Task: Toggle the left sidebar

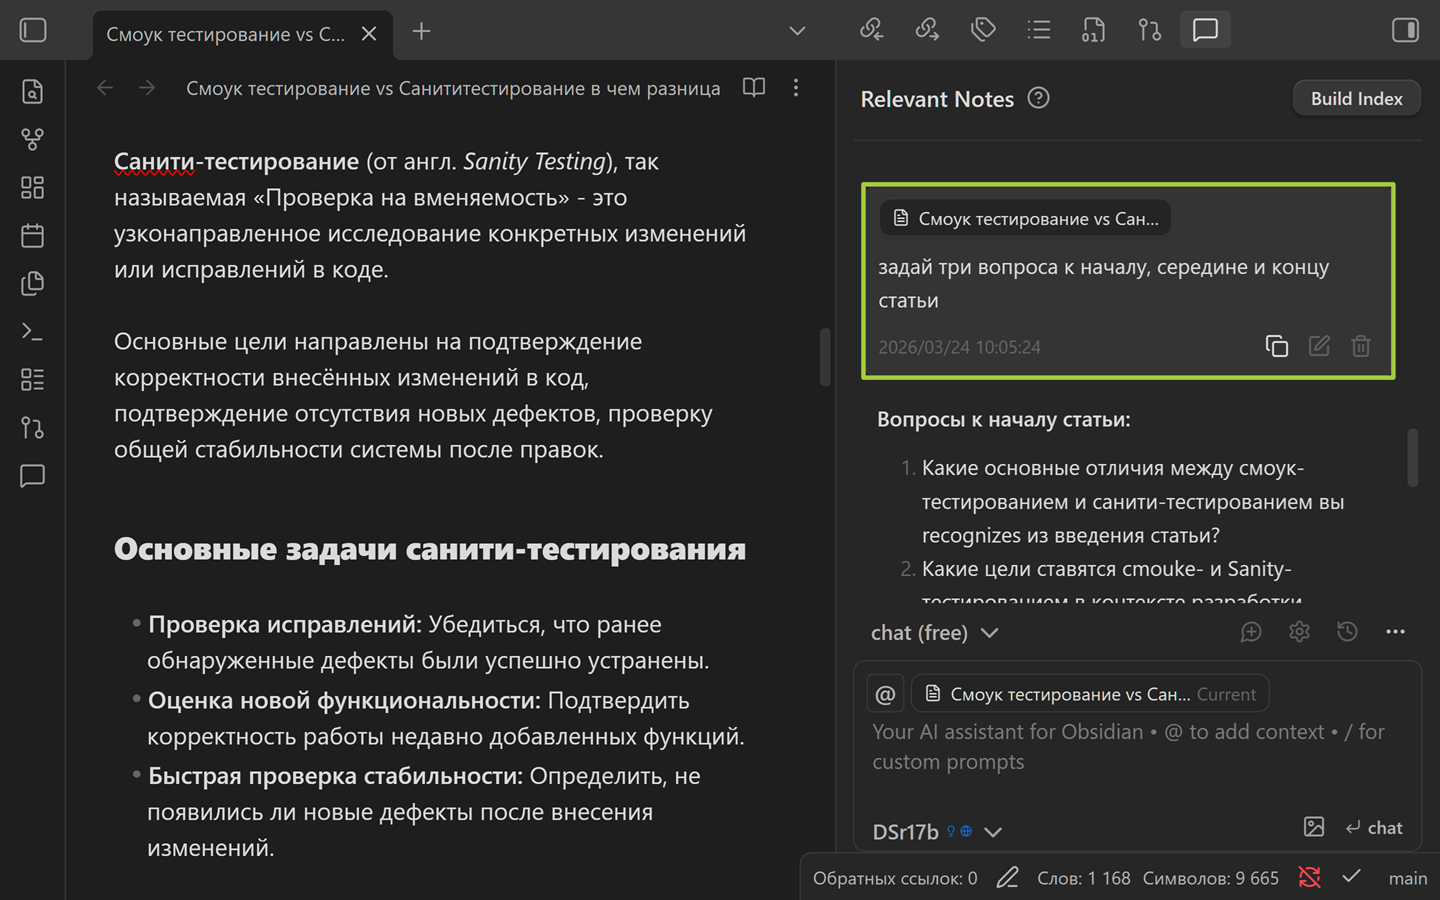Action: (x=33, y=30)
